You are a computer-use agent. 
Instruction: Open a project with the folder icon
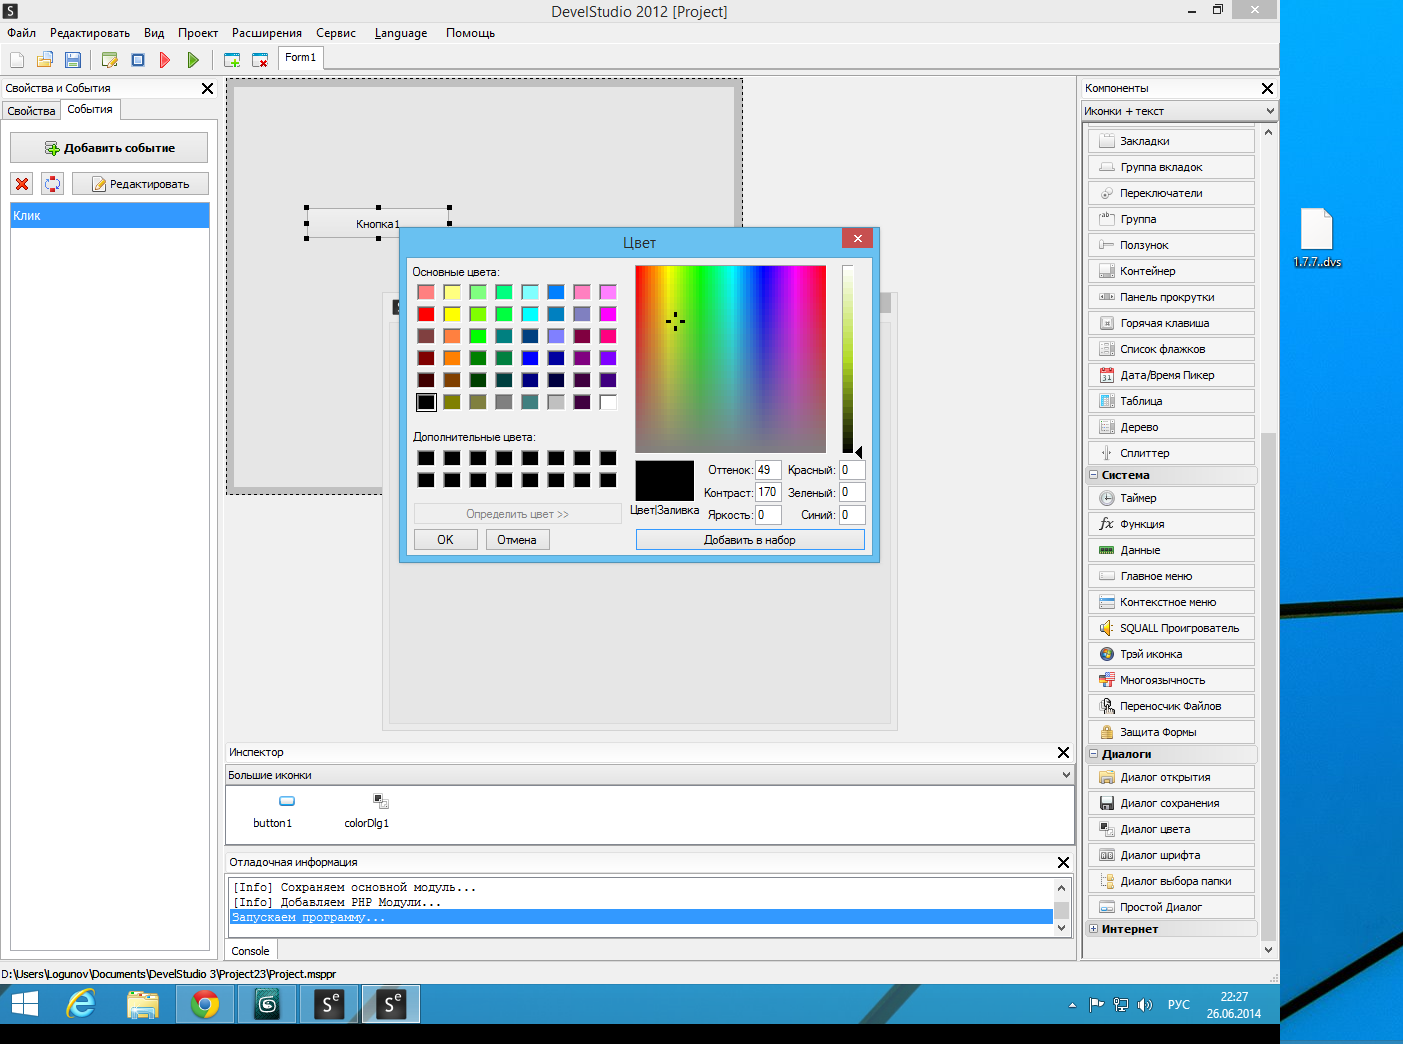tap(45, 60)
